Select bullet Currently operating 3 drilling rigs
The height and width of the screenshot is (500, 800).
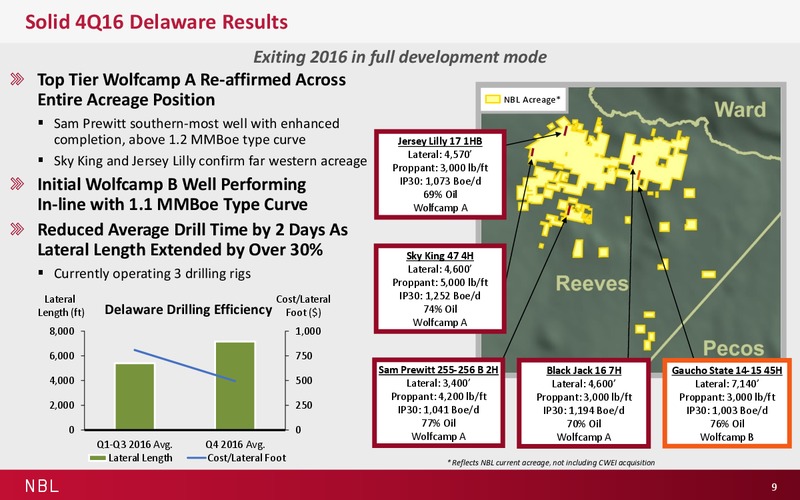point(152,273)
